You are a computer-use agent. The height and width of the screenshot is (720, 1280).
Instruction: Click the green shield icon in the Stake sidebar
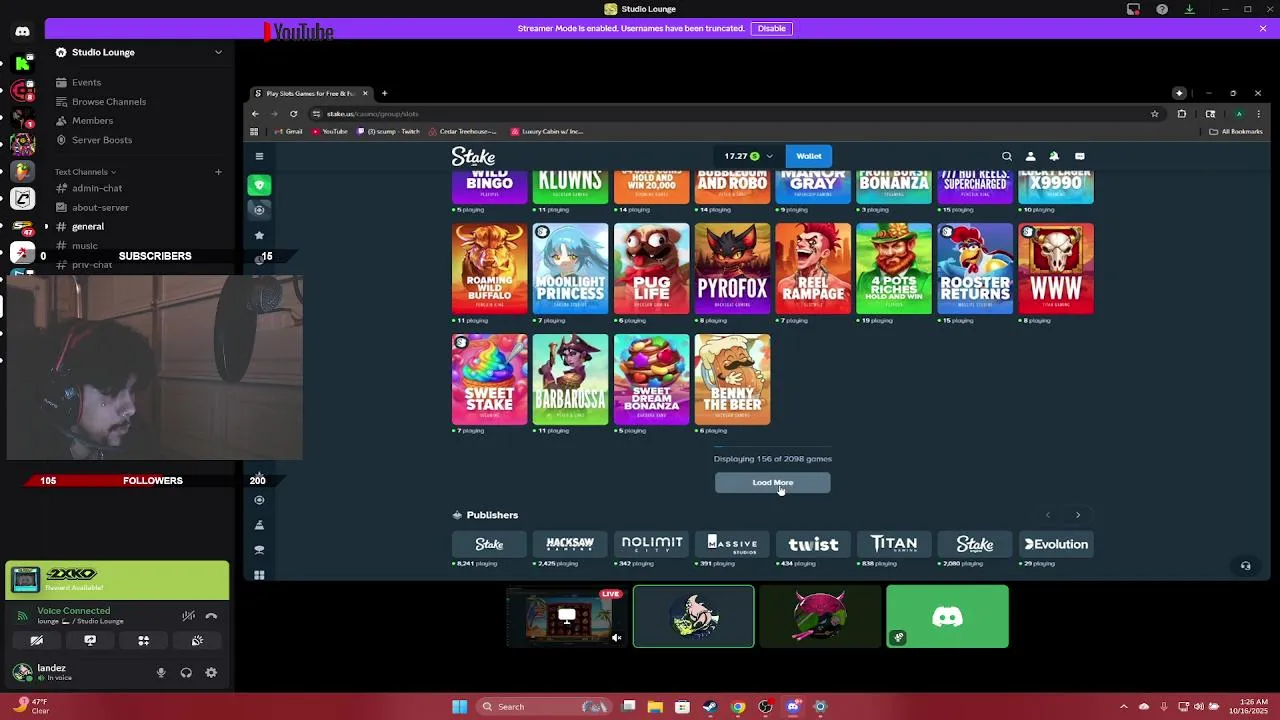(259, 185)
